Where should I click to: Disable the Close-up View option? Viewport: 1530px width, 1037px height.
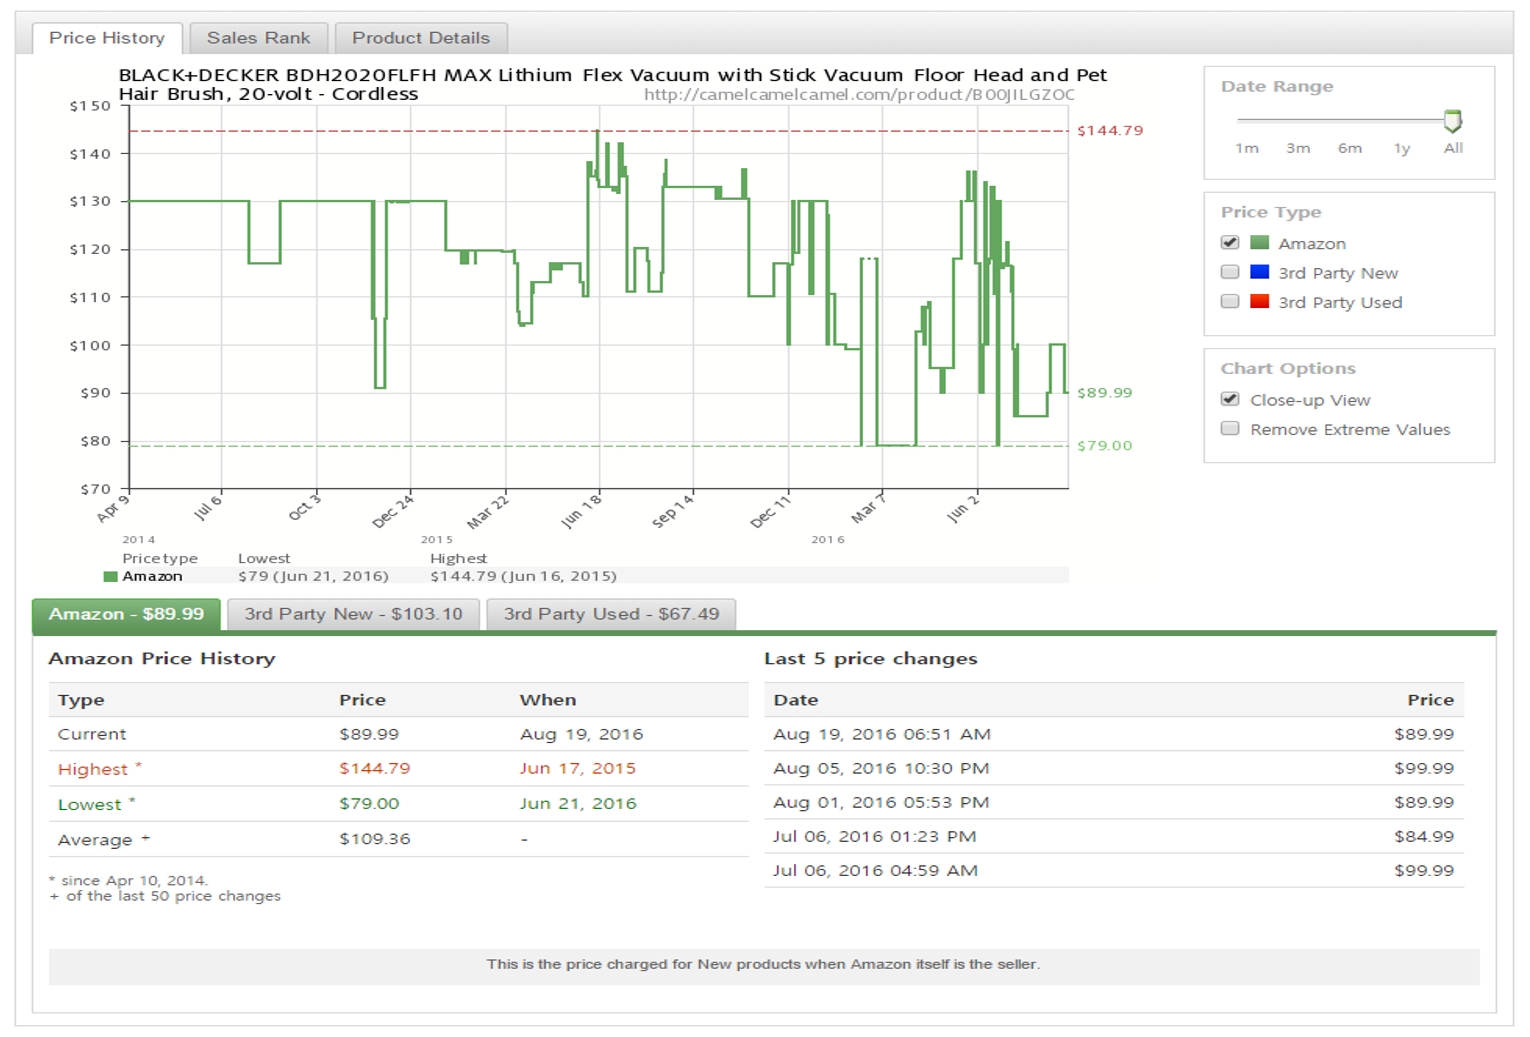[1230, 399]
